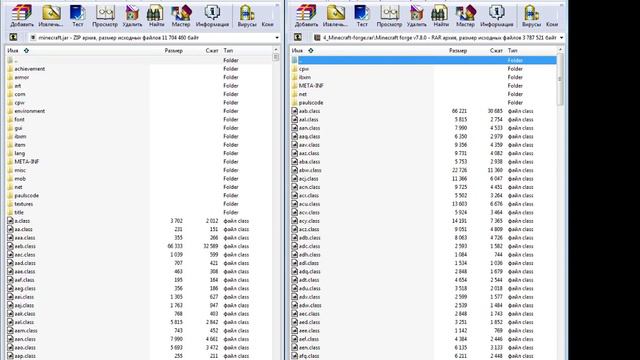640x360 pixels.
Task: Click Извлечь (Extract) icon in left minecraft.jar window
Action: point(51,16)
